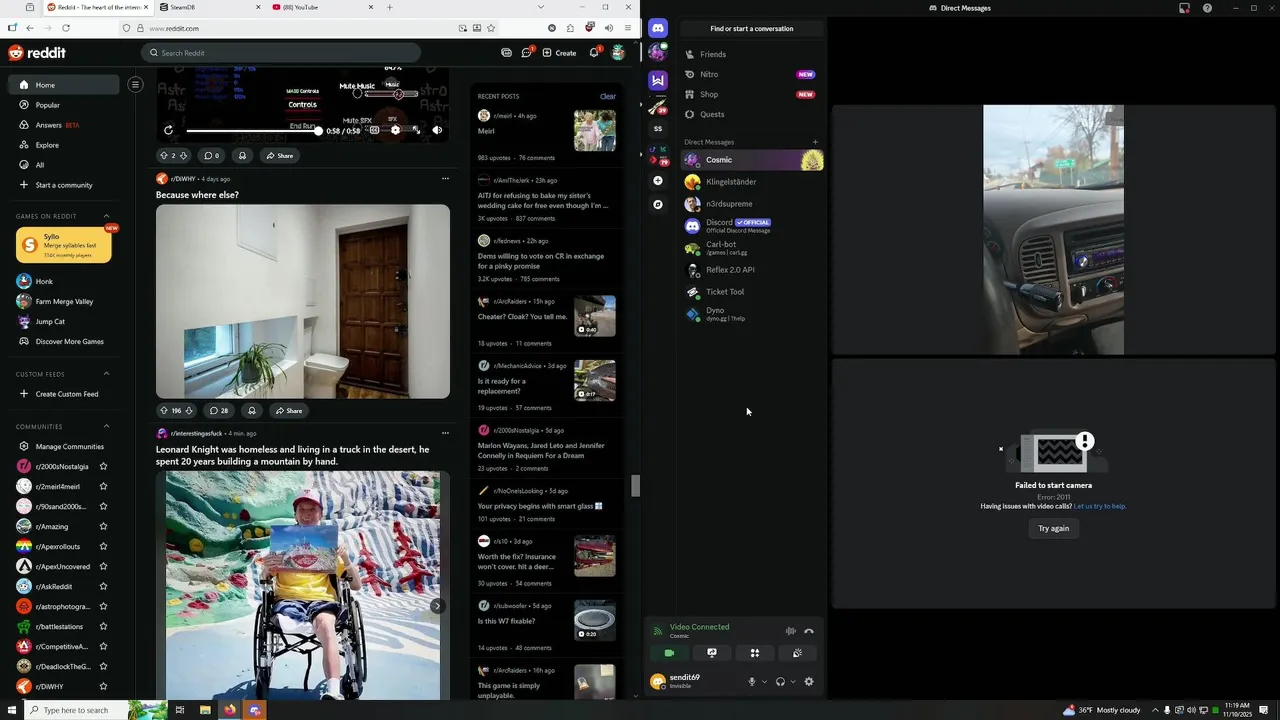The width and height of the screenshot is (1280, 720).
Task: Open options menu on r/DIWHY post
Action: coord(445,179)
